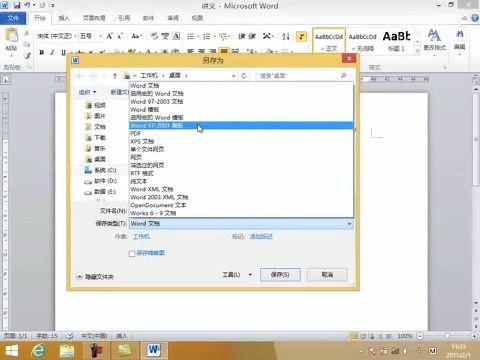Open File Explorer from the taskbar
Screen dimensions: 480x360
coord(67,351)
